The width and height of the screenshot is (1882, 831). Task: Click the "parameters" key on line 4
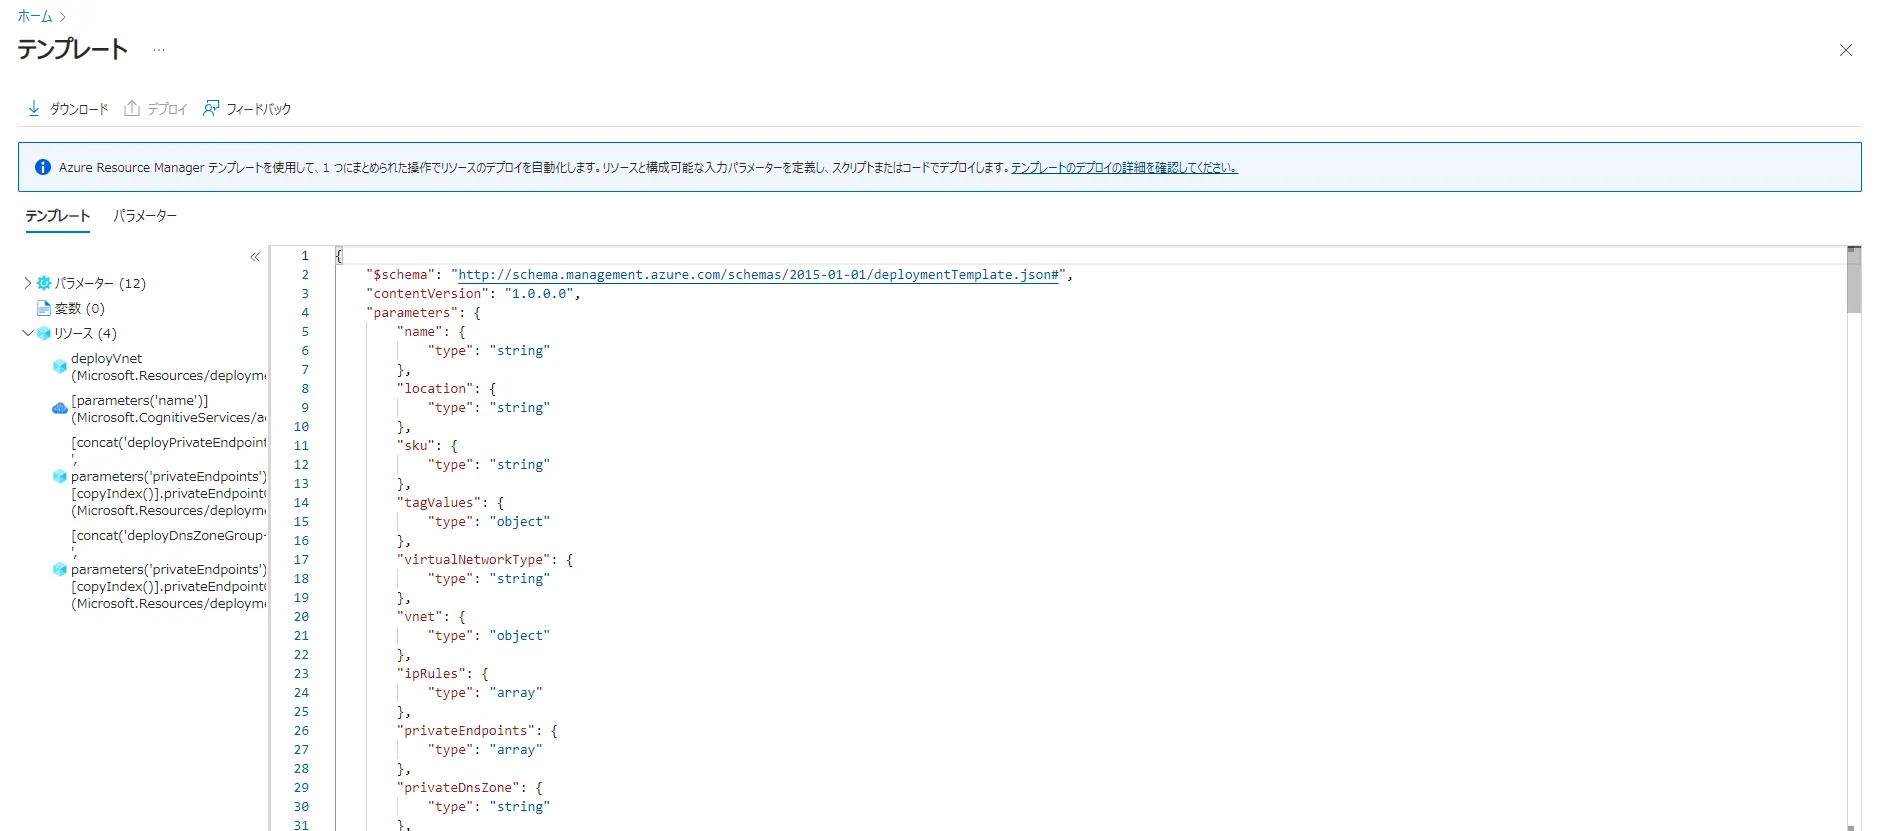tap(412, 312)
